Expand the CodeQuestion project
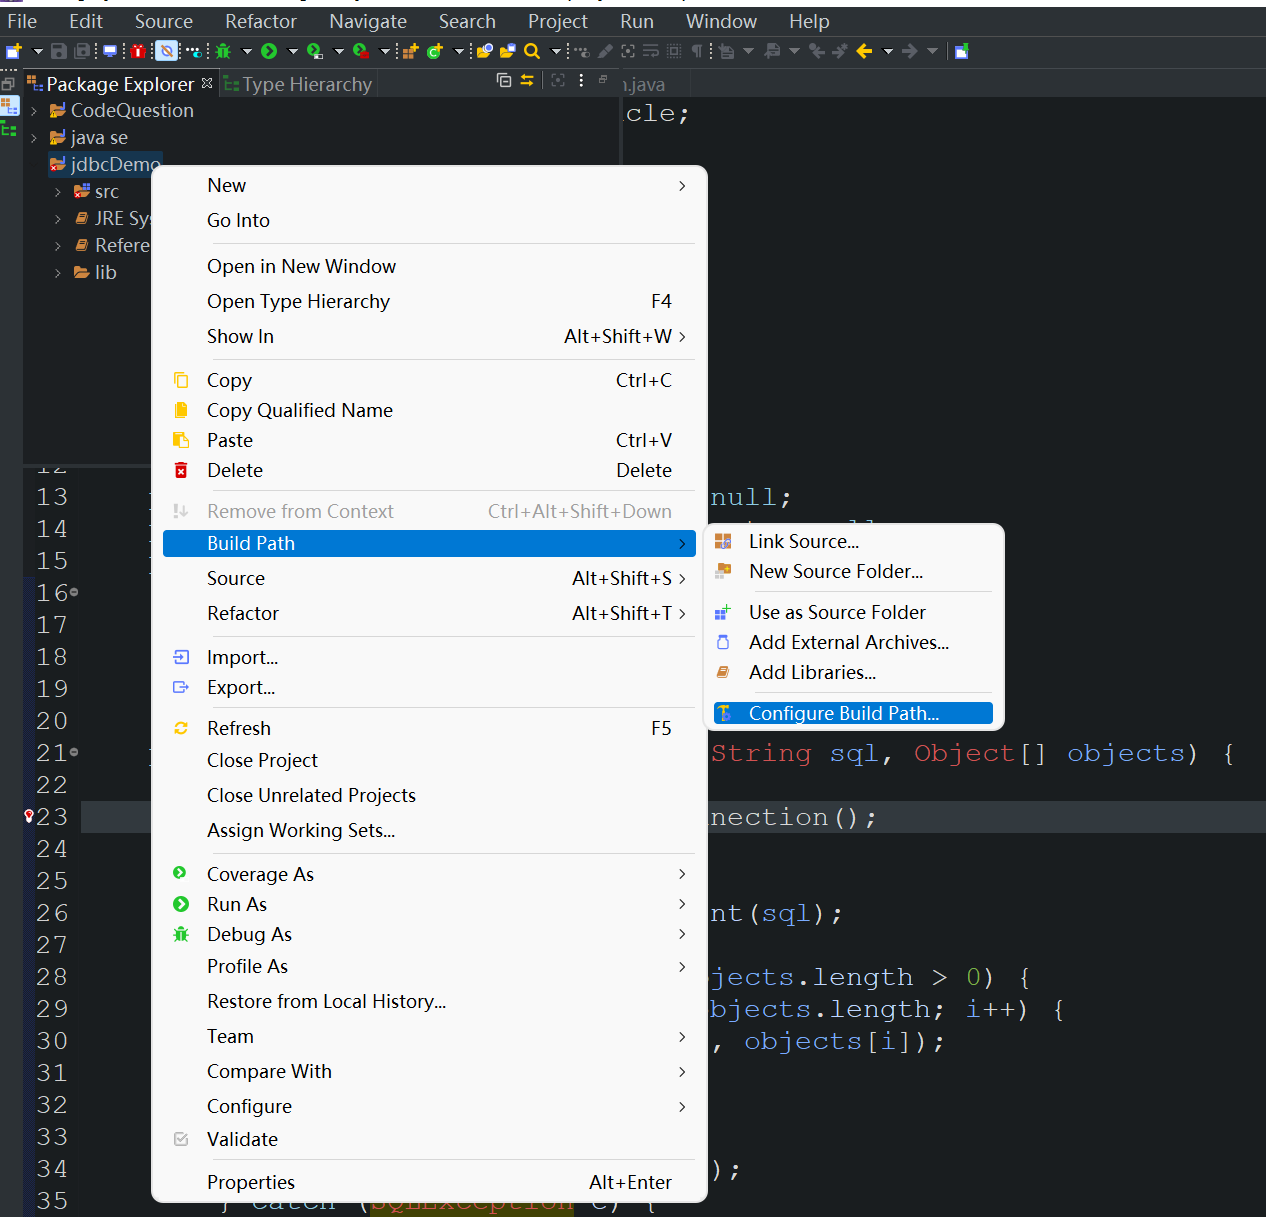Screen dimensions: 1266x1217 [x=34, y=110]
